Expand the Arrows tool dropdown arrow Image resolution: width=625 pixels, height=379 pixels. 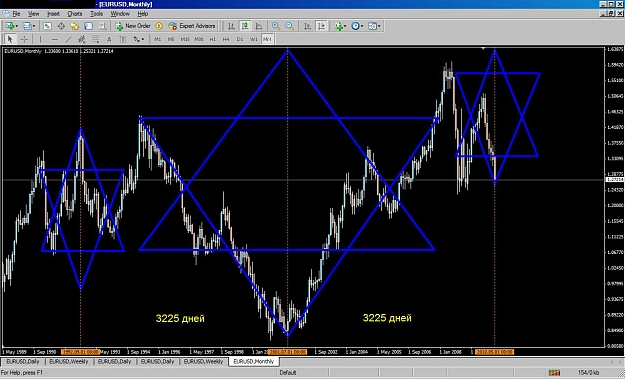[x=143, y=39]
